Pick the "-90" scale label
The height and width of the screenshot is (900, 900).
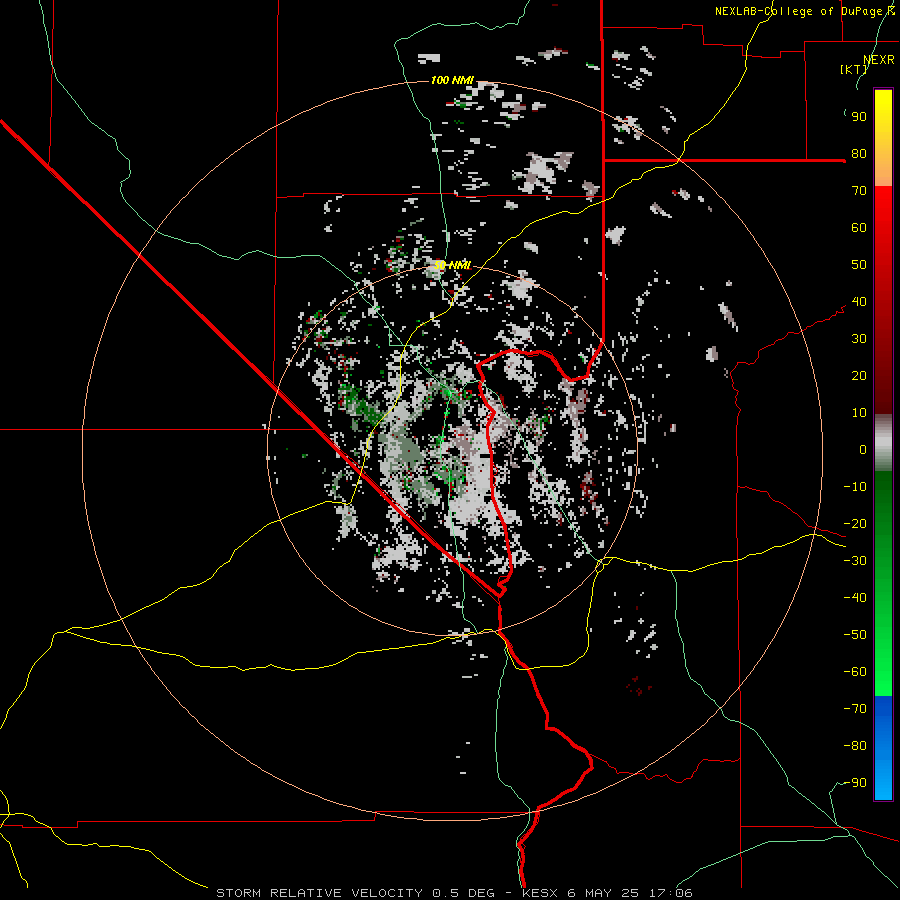tap(855, 783)
